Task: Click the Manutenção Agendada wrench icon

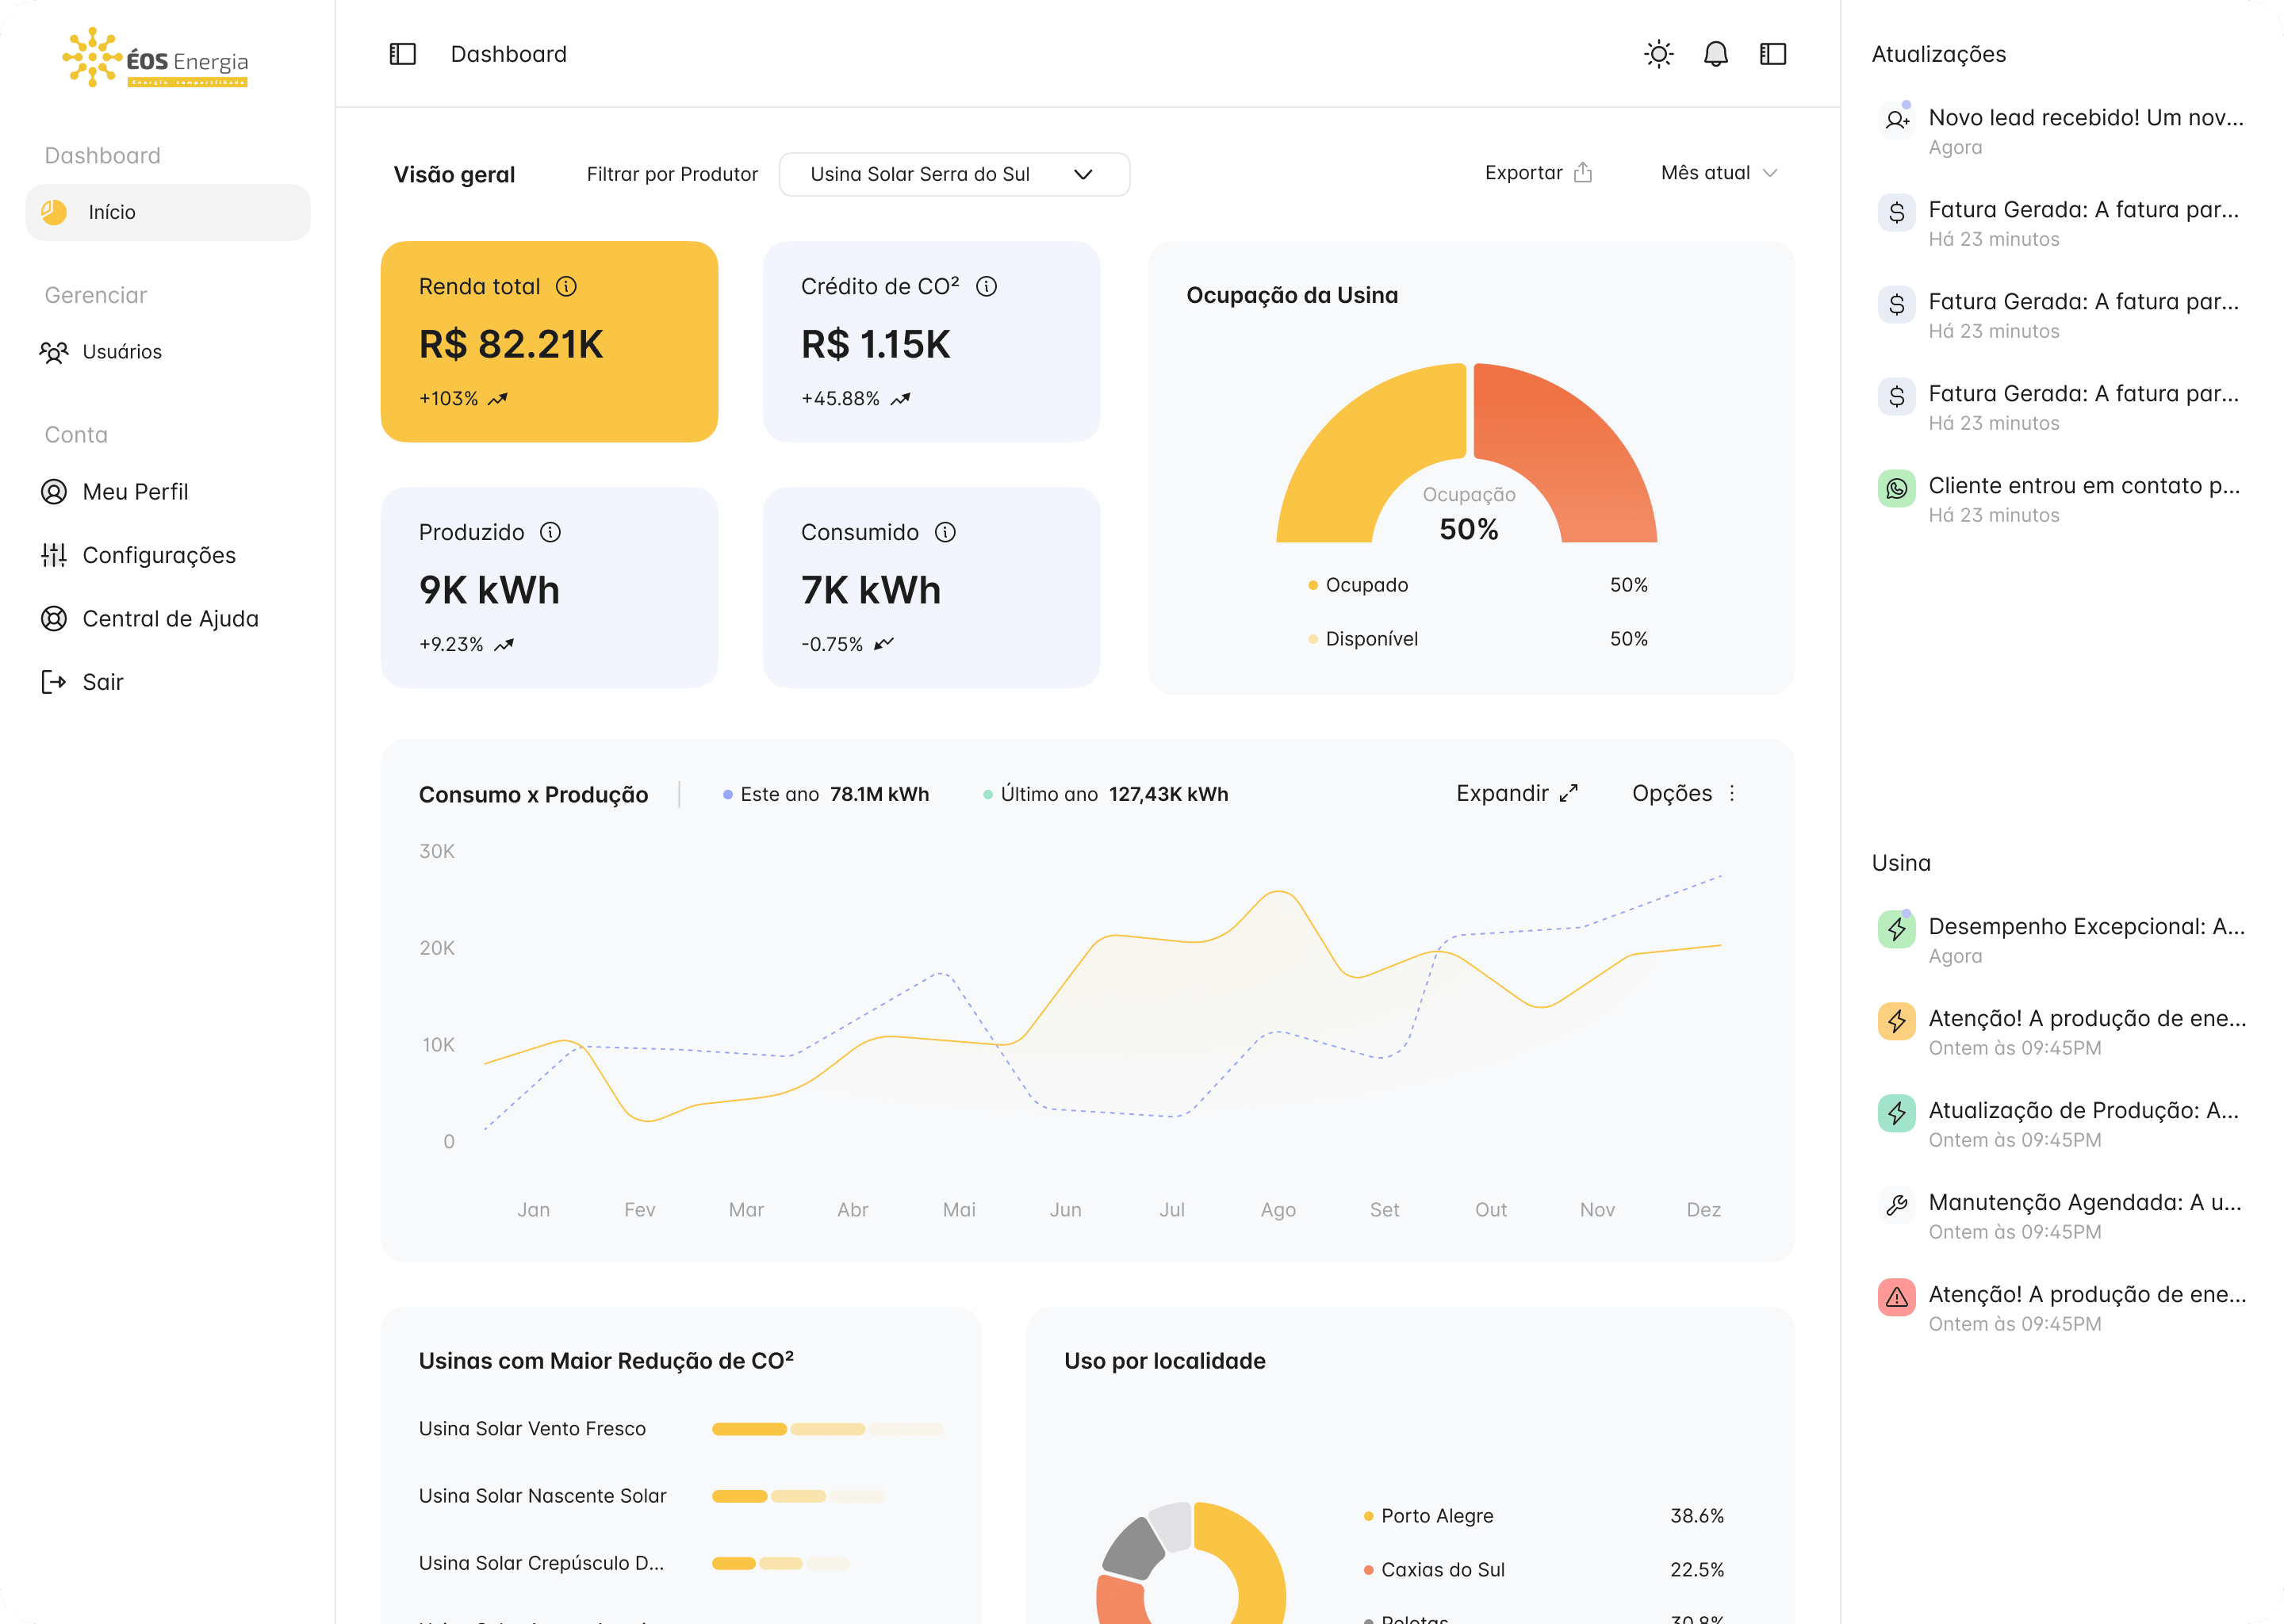Action: click(1896, 1205)
